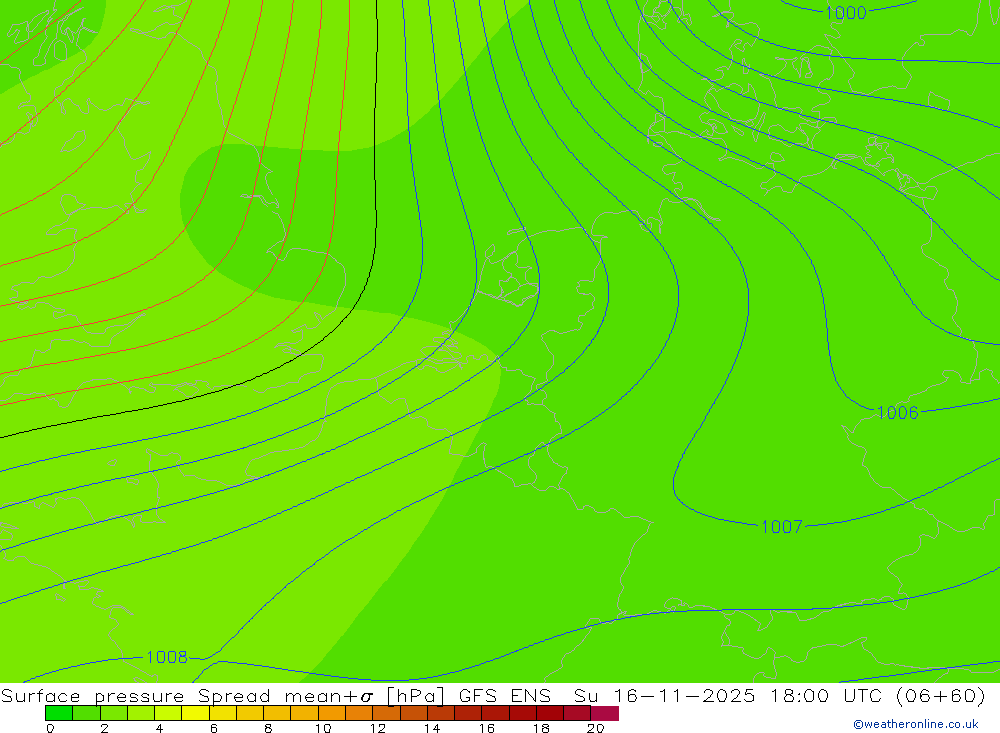This screenshot has width=1000, height=733.
Task: Click the legend value 12
Action: pos(378,728)
